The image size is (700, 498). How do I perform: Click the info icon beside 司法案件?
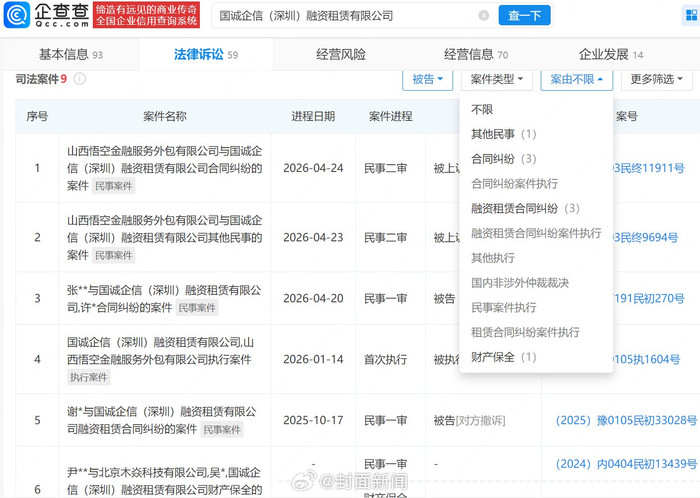80,79
